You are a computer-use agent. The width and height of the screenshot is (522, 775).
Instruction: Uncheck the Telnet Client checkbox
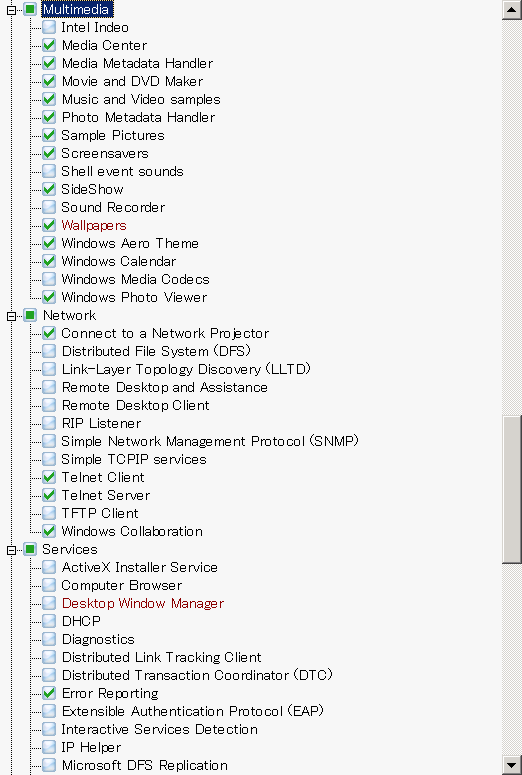49,477
